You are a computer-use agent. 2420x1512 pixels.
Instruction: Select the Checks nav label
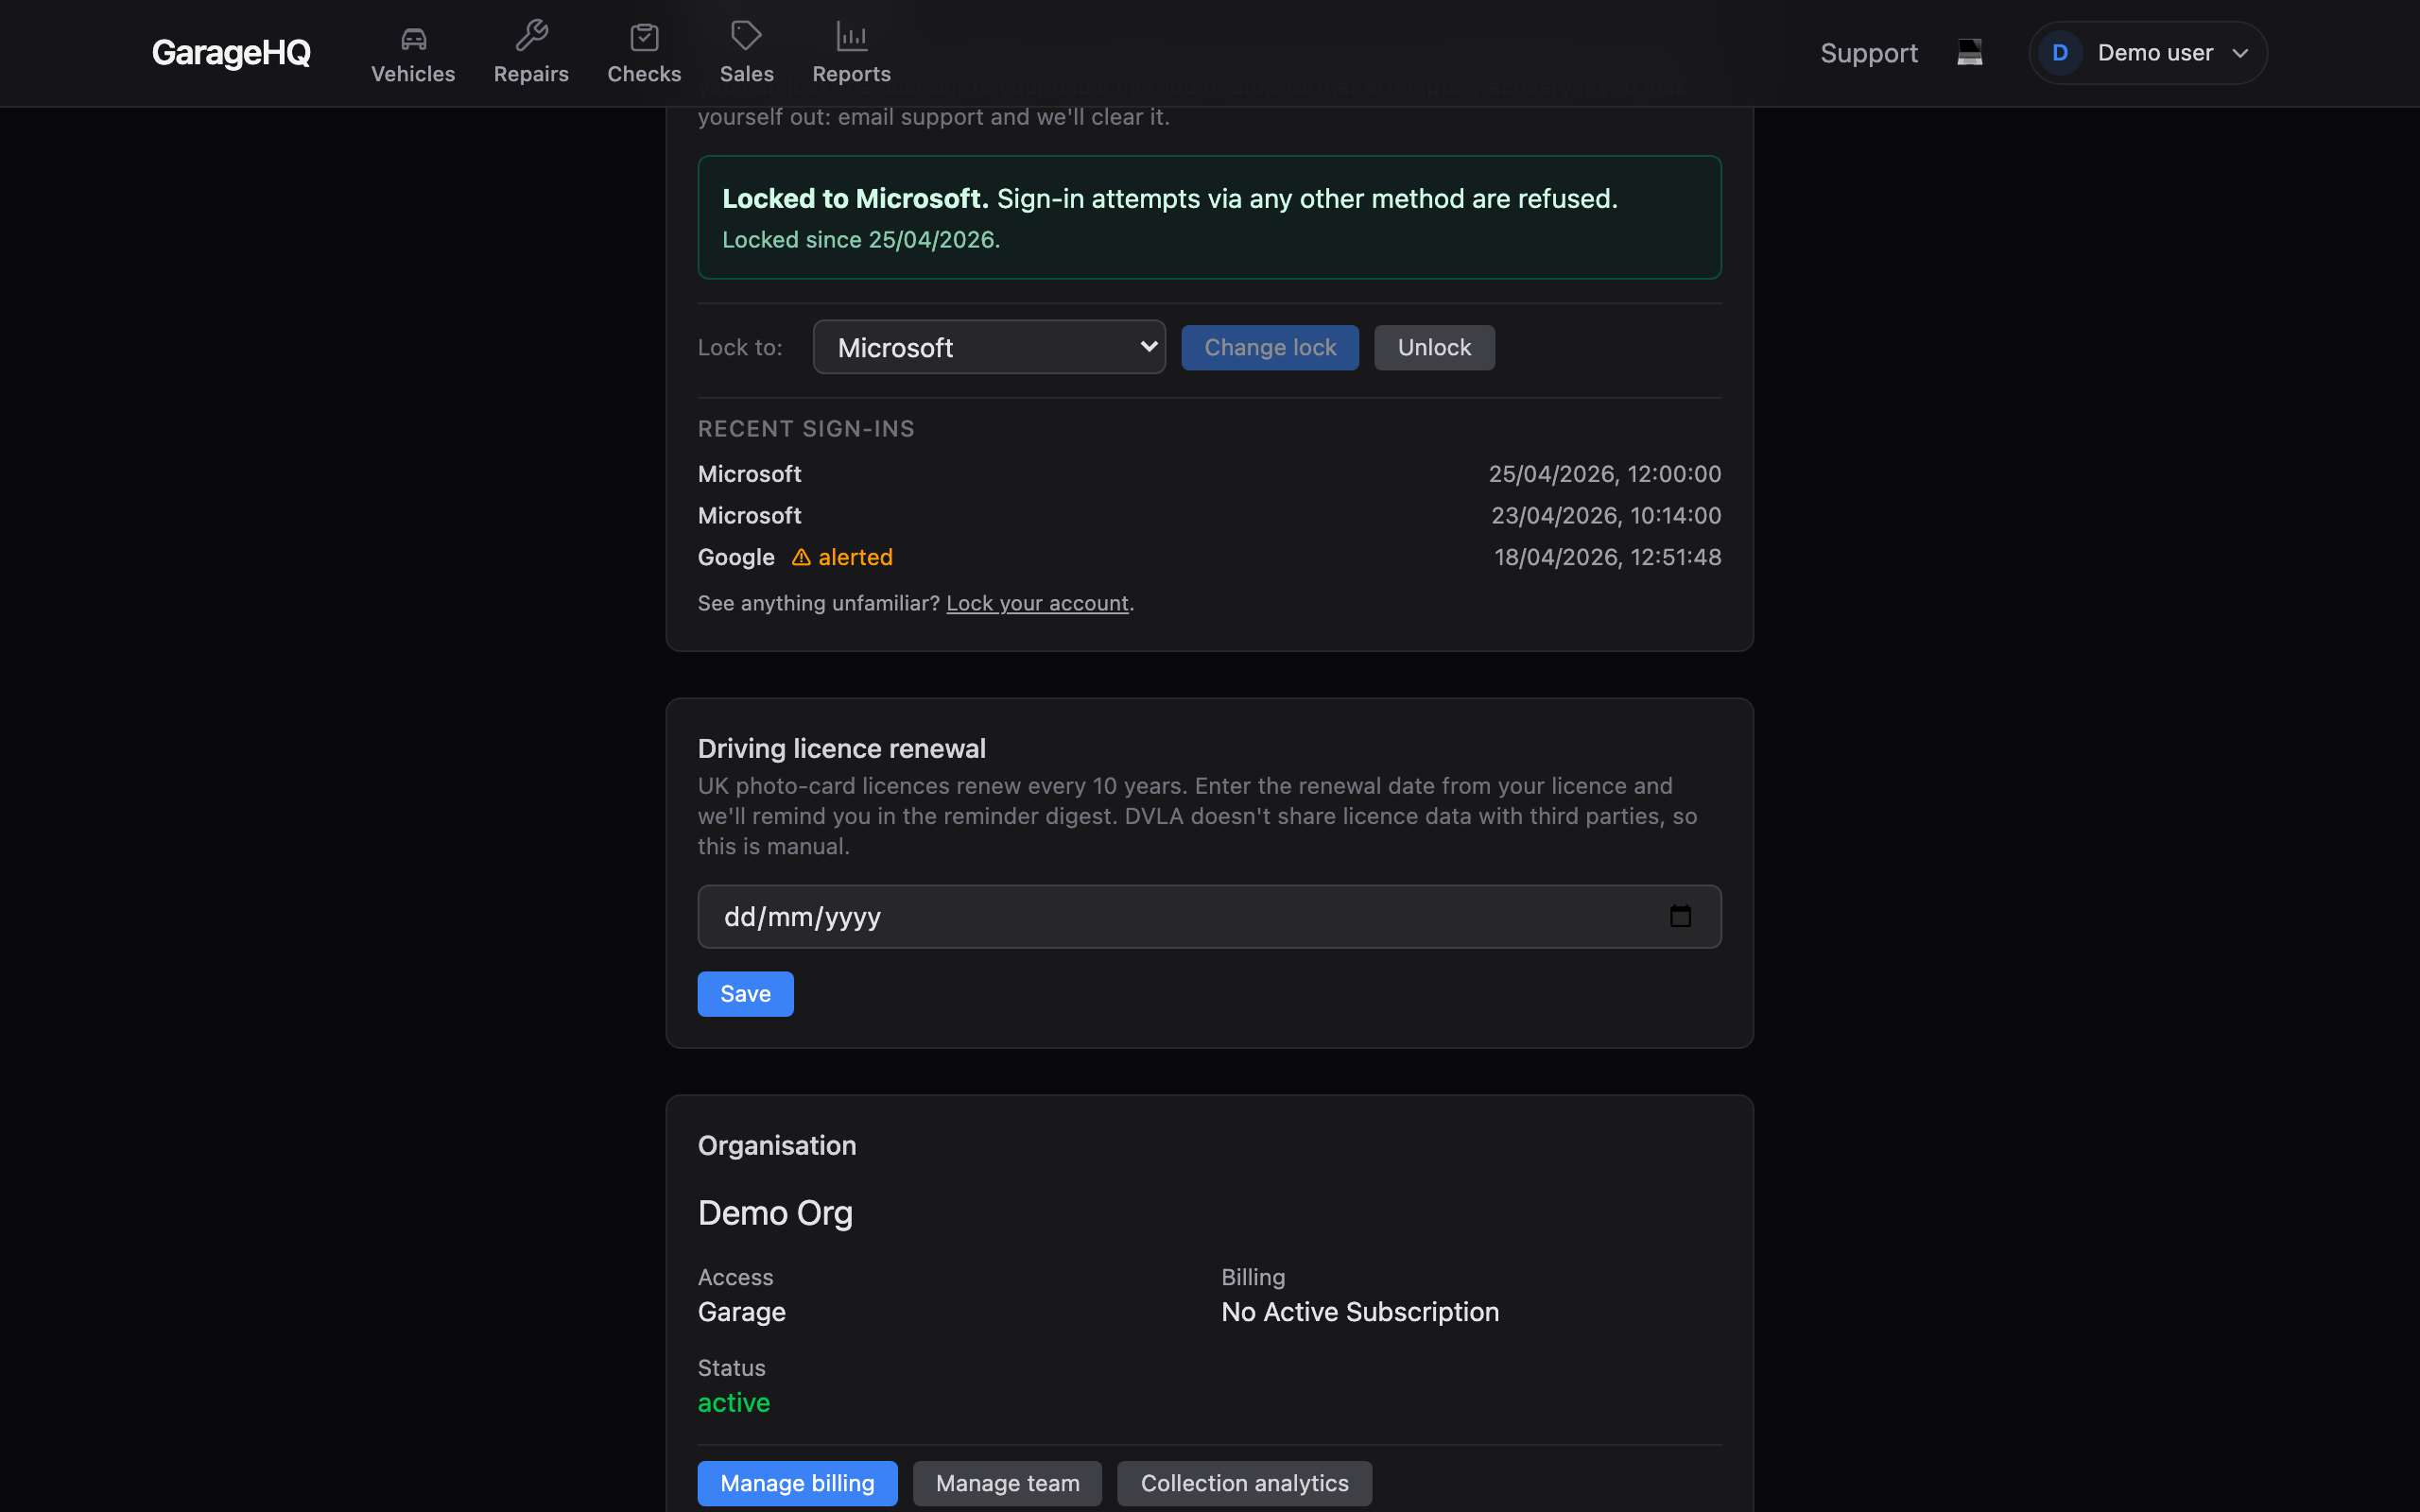click(644, 74)
